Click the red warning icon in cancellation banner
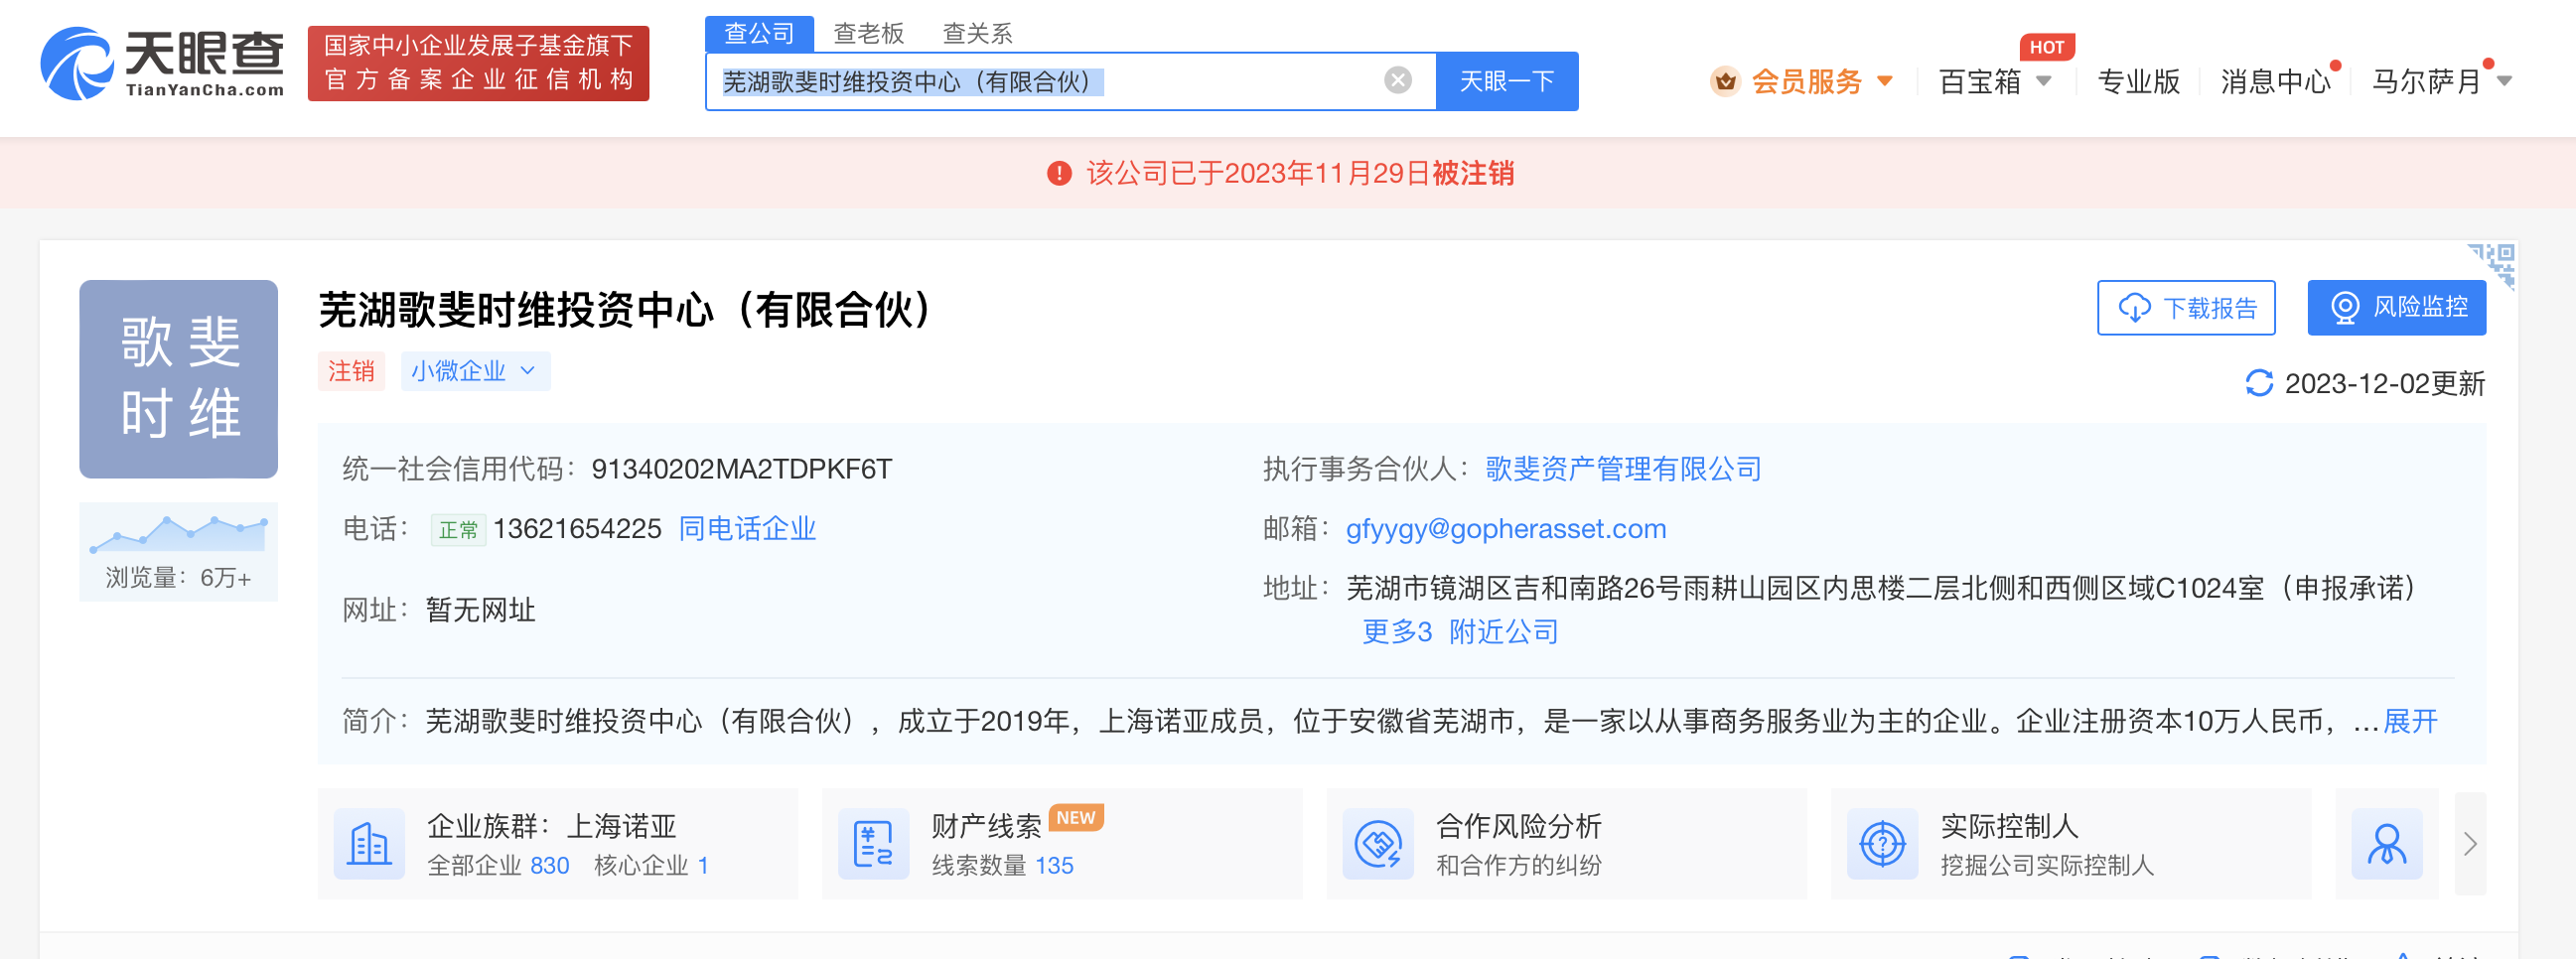The width and height of the screenshot is (2576, 959). pos(1059,174)
